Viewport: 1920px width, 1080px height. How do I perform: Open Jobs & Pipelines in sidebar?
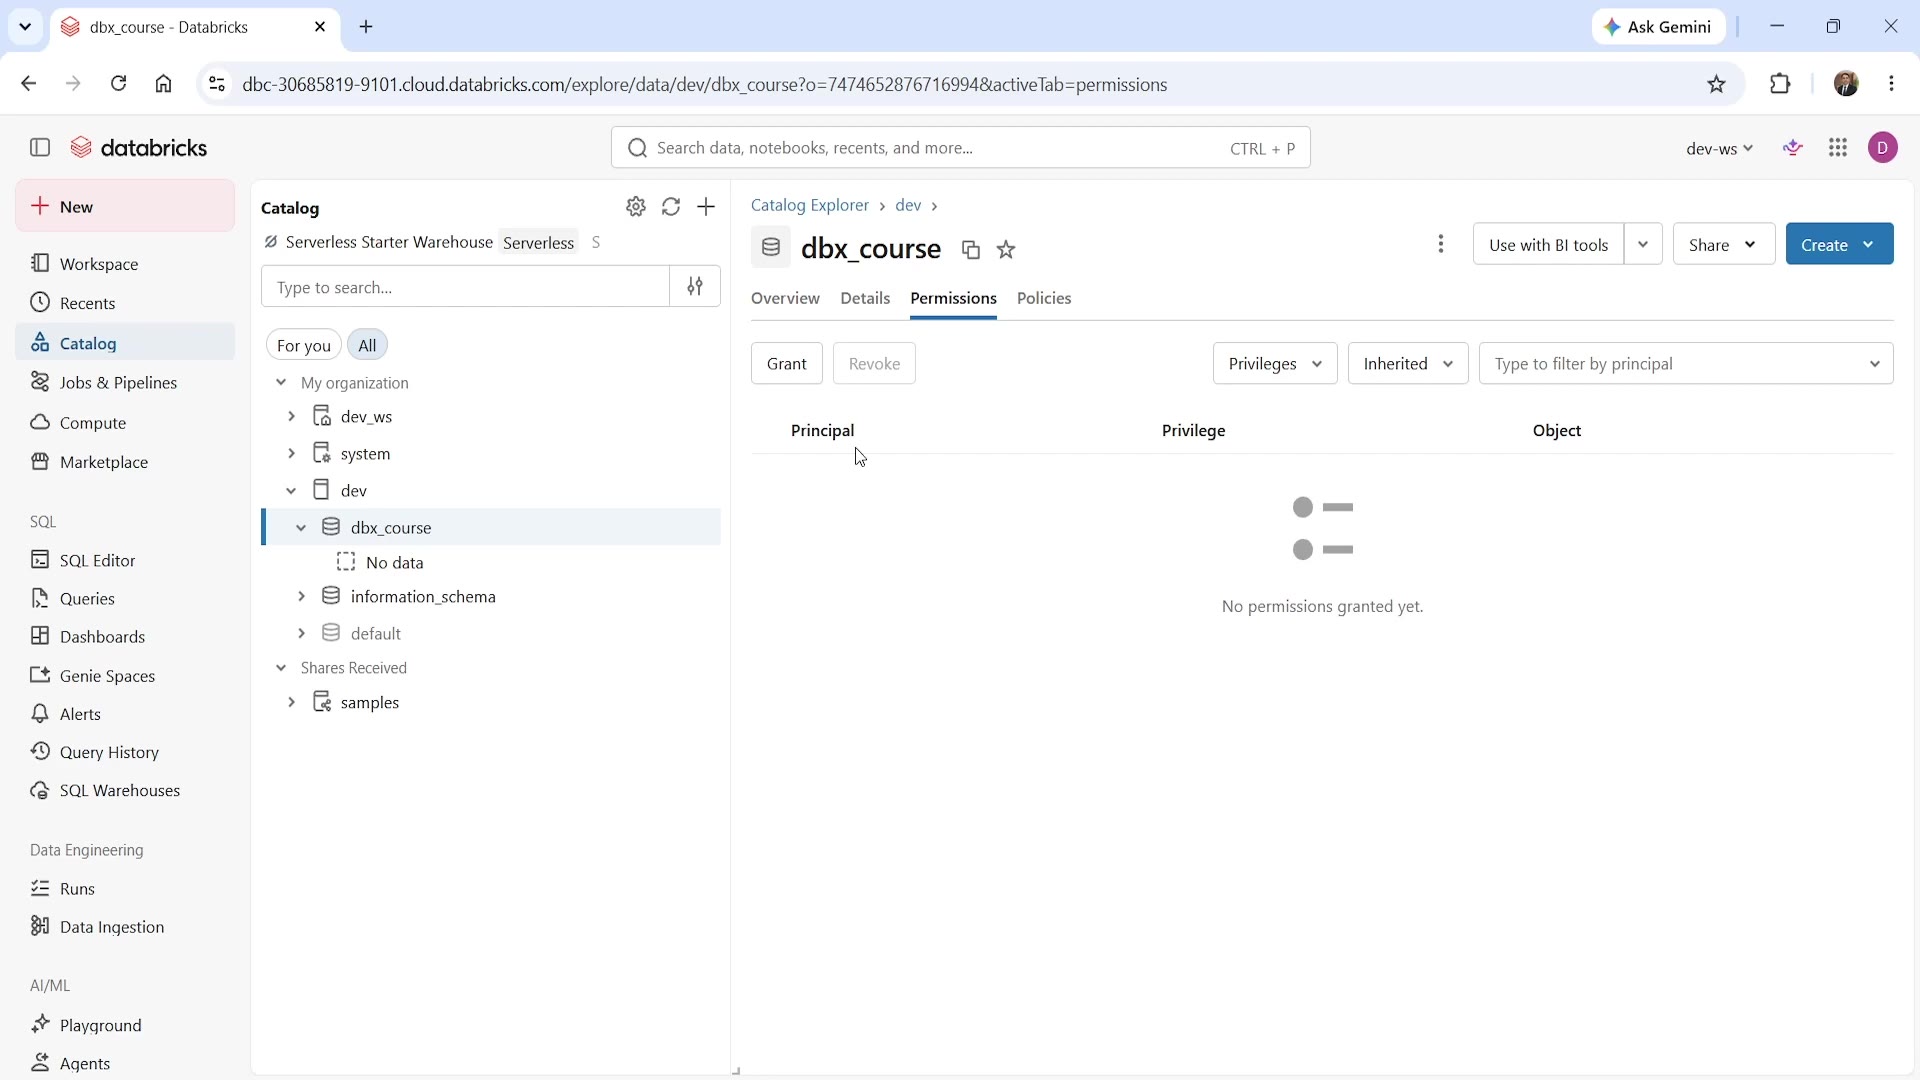125,383
